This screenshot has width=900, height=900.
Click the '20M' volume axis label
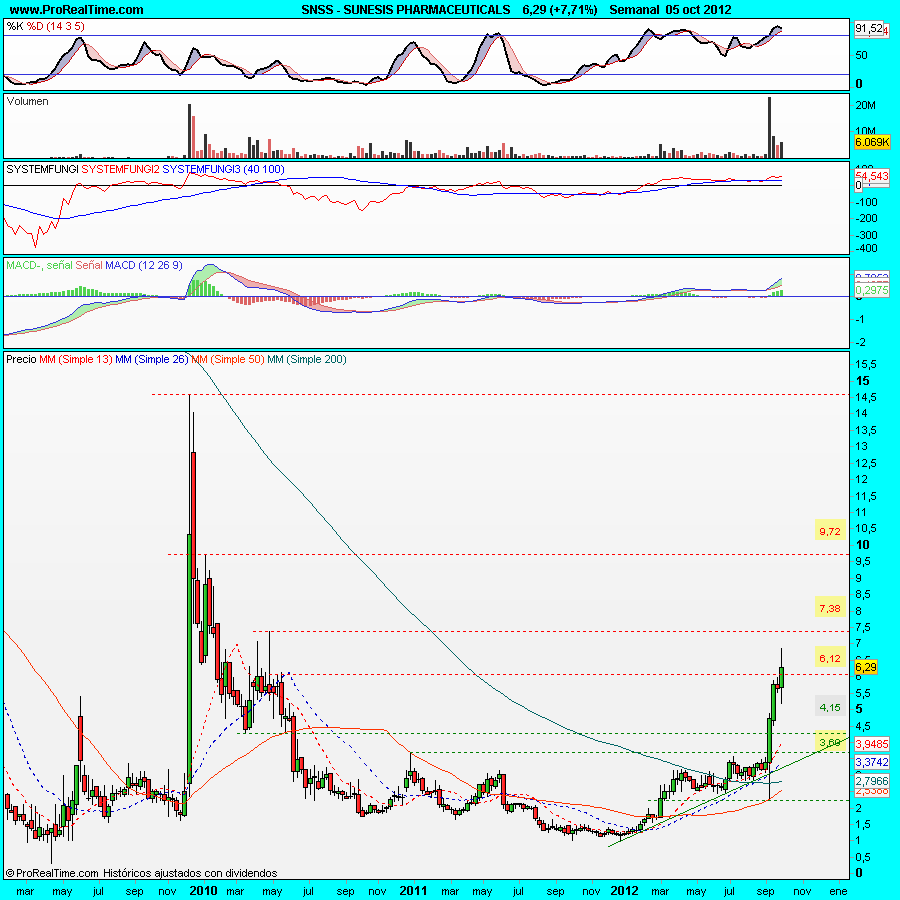pos(866,105)
